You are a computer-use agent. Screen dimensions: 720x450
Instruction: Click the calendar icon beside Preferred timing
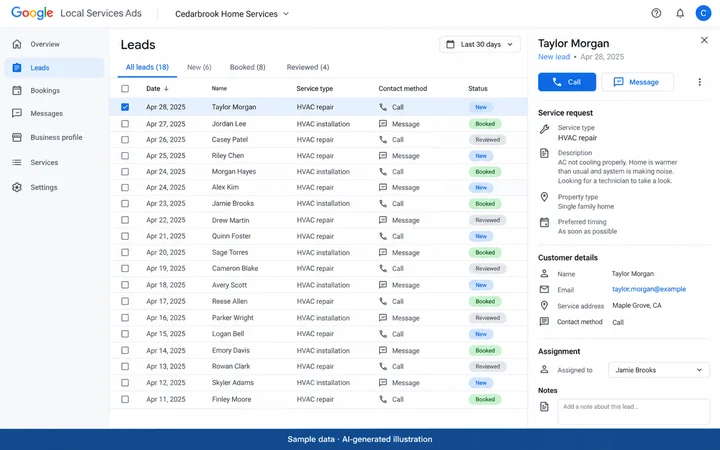click(x=544, y=223)
